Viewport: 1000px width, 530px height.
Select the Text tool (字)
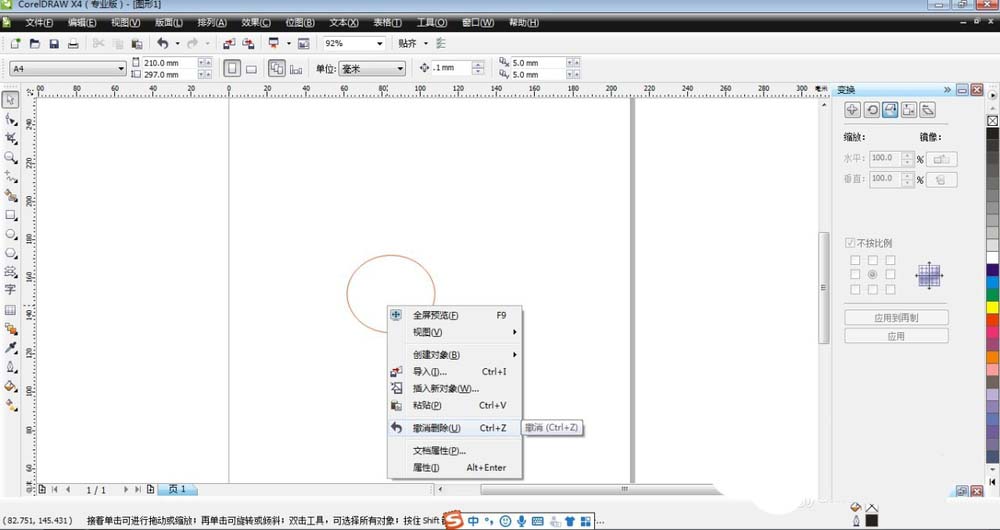(x=11, y=290)
